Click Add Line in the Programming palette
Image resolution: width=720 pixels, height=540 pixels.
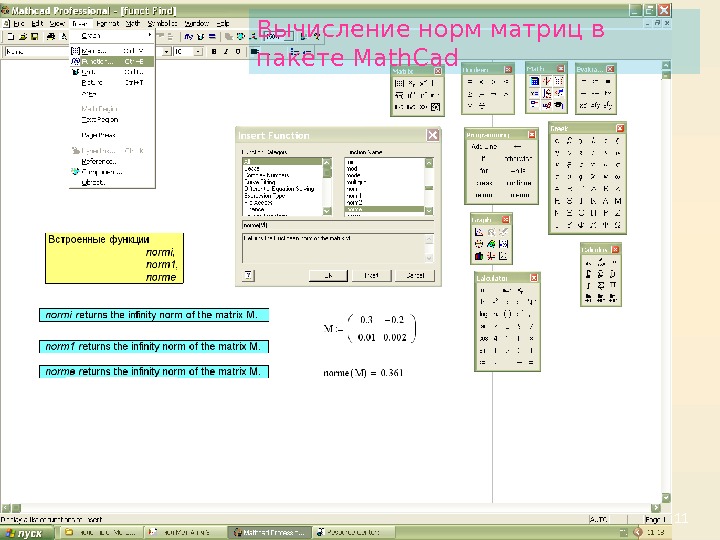(x=484, y=146)
